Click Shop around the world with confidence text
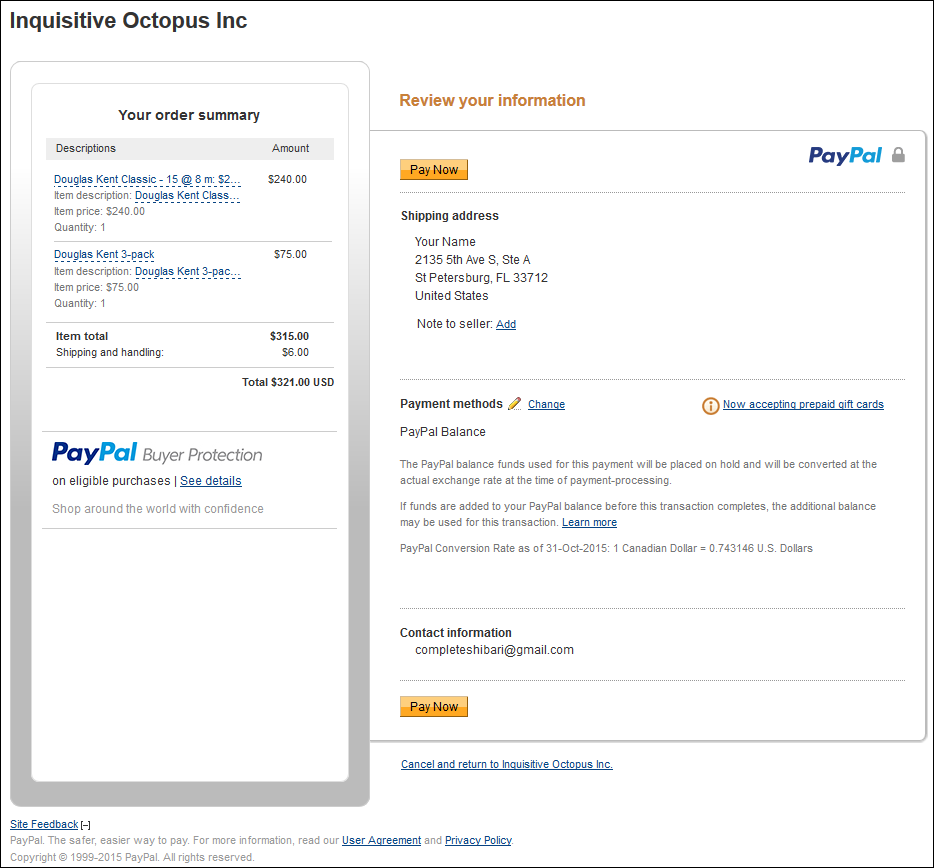The height and width of the screenshot is (868, 934). point(158,509)
